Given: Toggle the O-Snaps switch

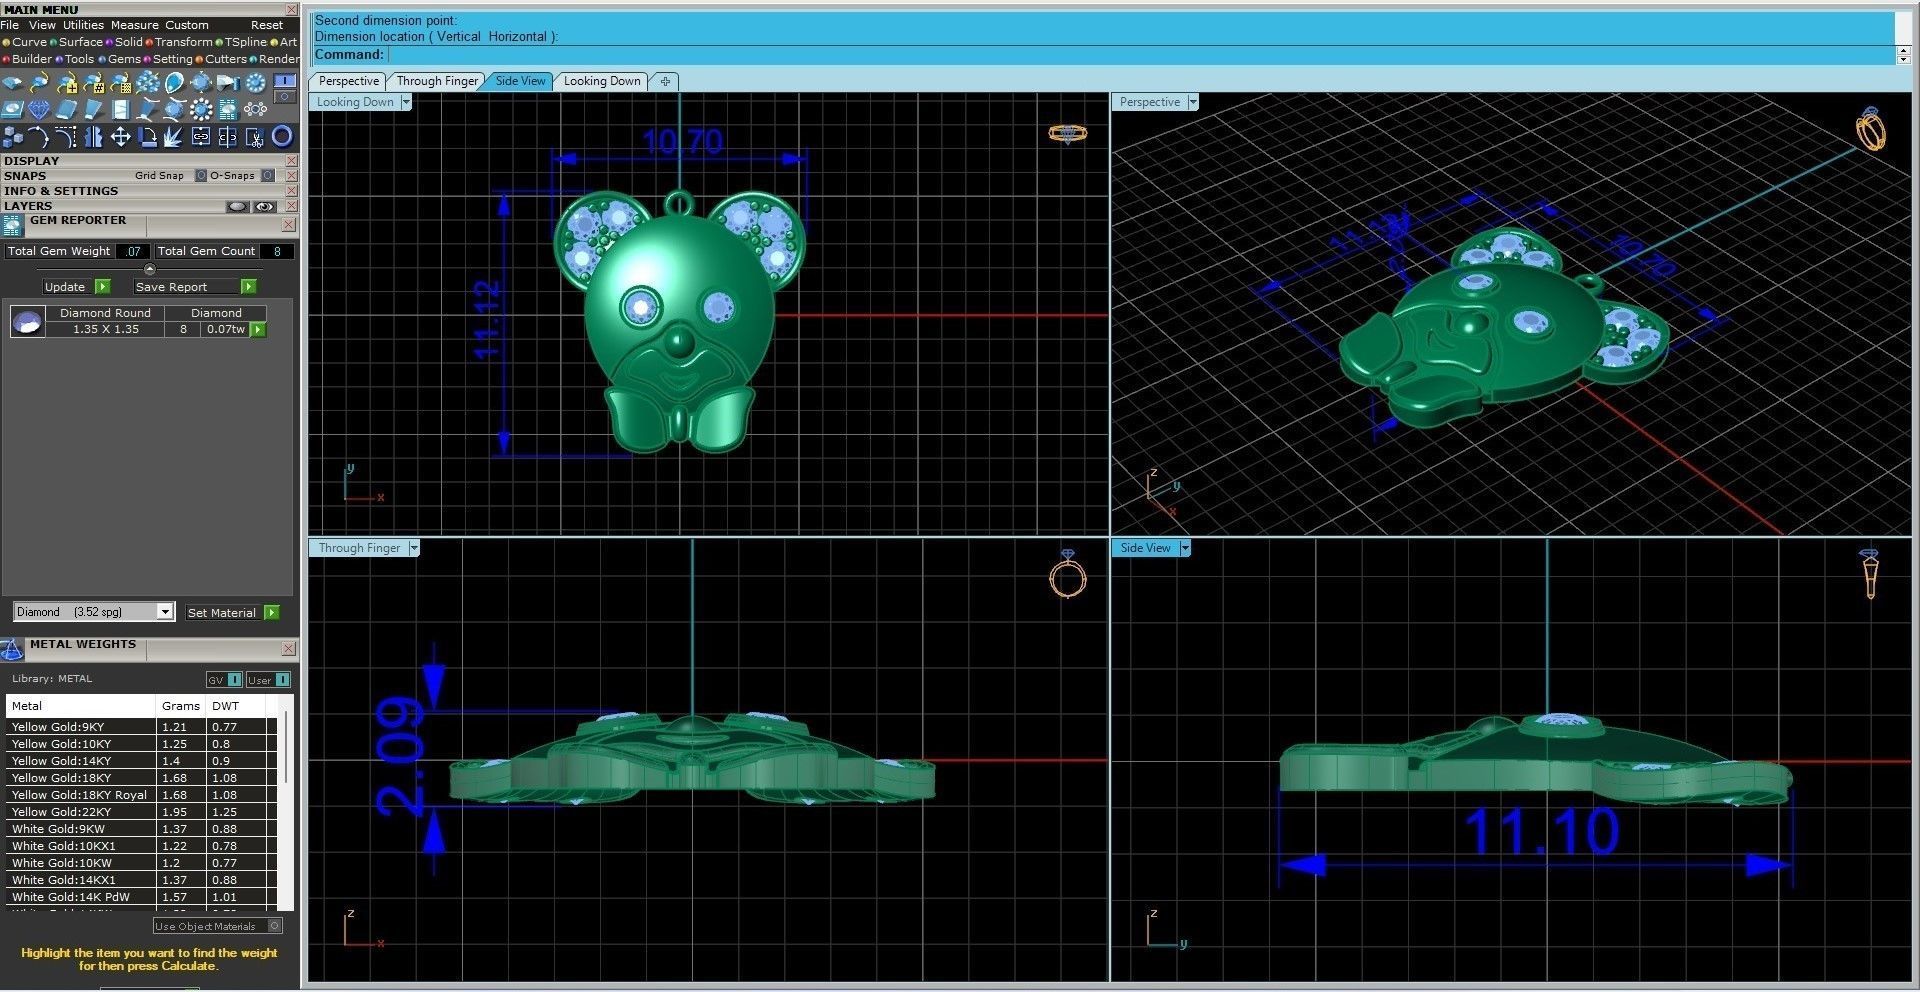Looking at the screenshot, I should point(267,175).
